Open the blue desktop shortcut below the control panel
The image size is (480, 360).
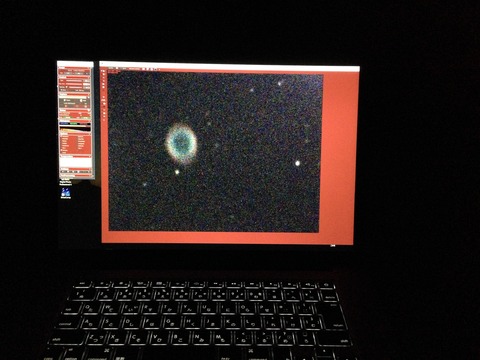(66, 193)
